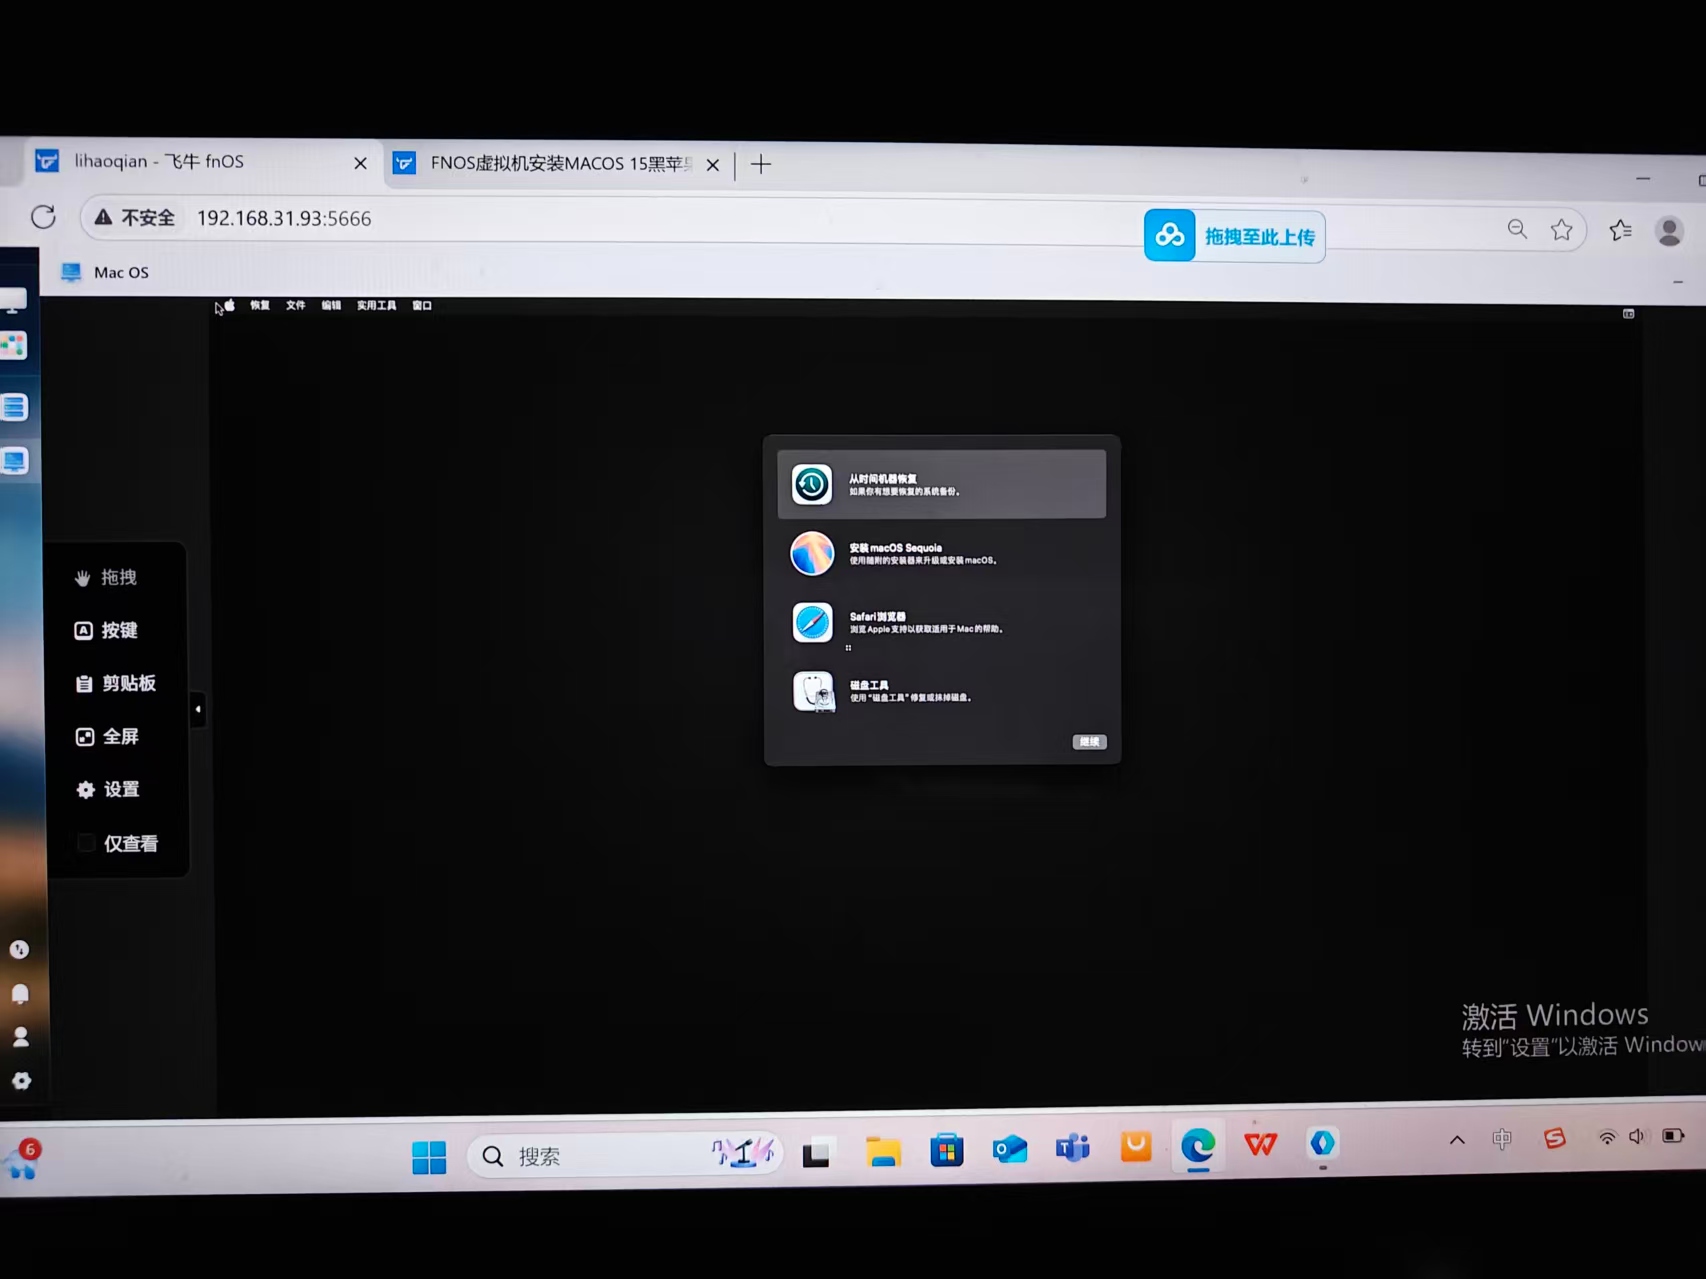Click the favorites star in address bar
This screenshot has width=1706, height=1279.
point(1561,231)
